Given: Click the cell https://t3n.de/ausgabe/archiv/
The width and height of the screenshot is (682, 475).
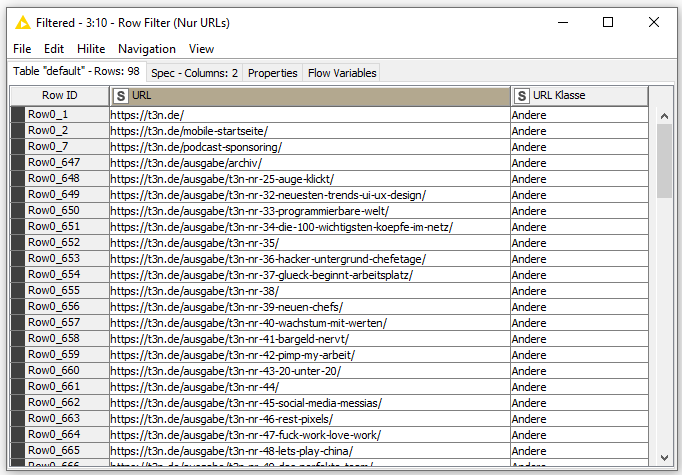Looking at the screenshot, I should tap(310, 163).
